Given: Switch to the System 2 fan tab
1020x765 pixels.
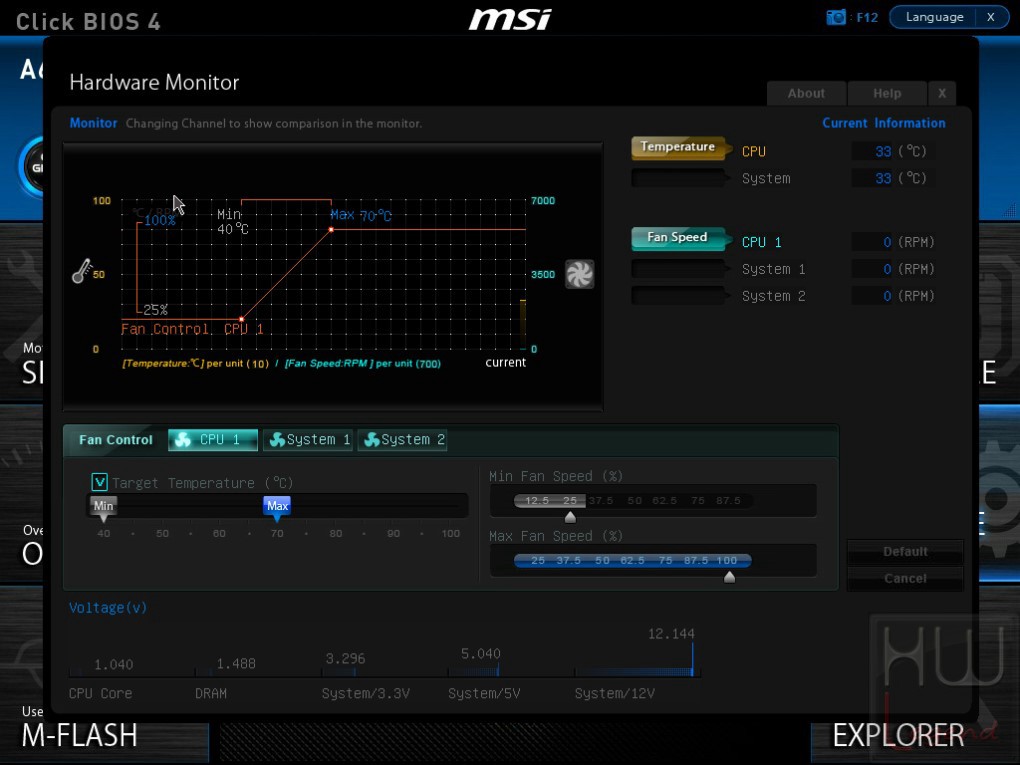Looking at the screenshot, I should (x=403, y=440).
